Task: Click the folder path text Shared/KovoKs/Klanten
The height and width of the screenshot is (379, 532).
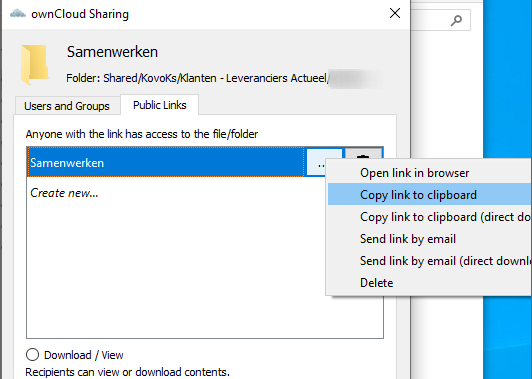Action: (x=160, y=78)
